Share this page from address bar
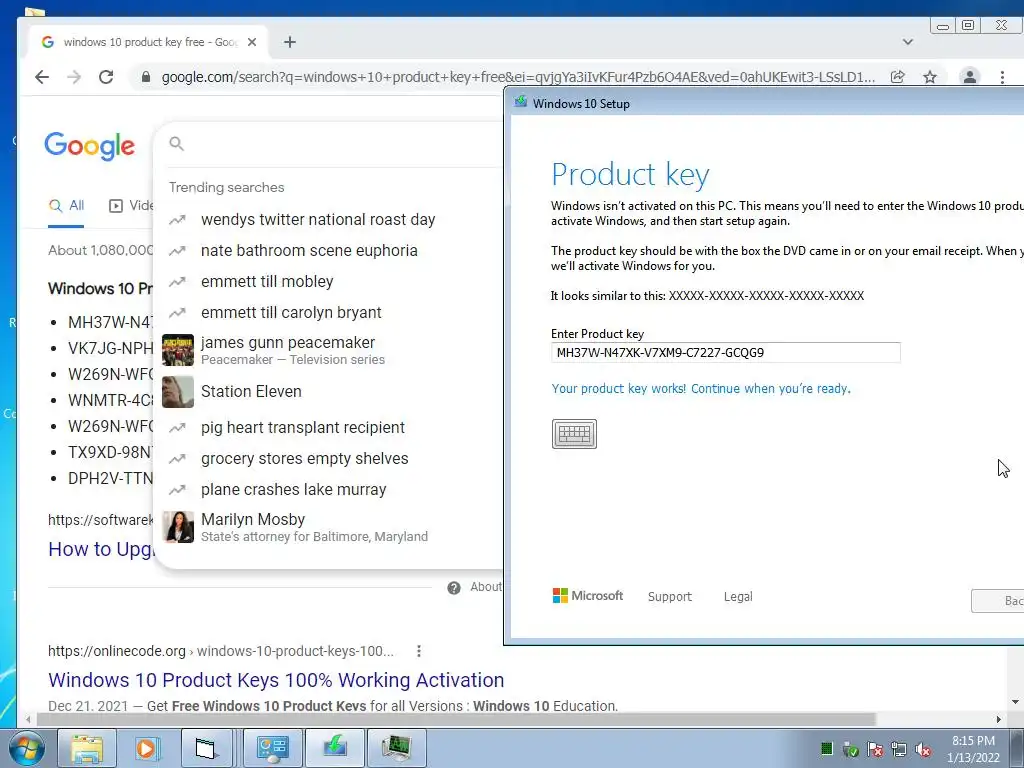 pyautogui.click(x=898, y=77)
